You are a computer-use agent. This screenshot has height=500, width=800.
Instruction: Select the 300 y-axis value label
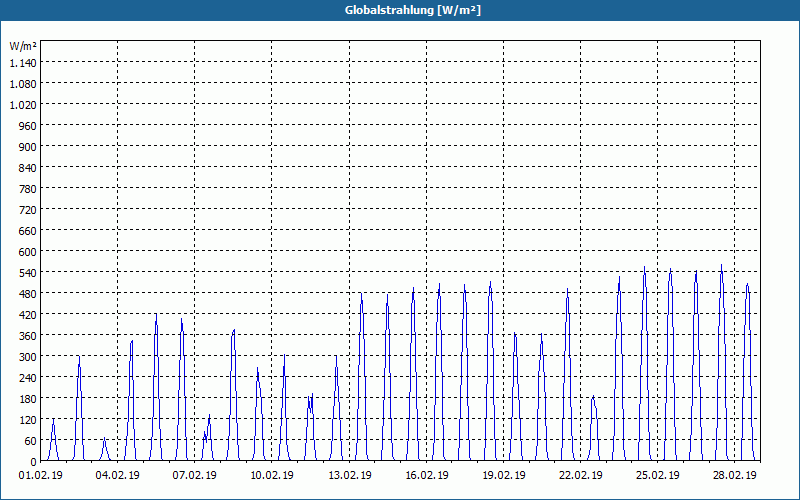[28, 357]
